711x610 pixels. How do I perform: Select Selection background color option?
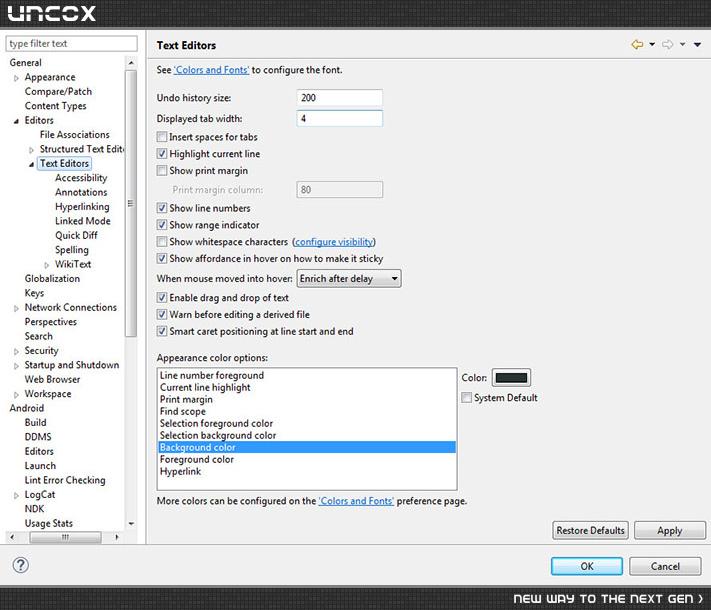[x=307, y=435]
